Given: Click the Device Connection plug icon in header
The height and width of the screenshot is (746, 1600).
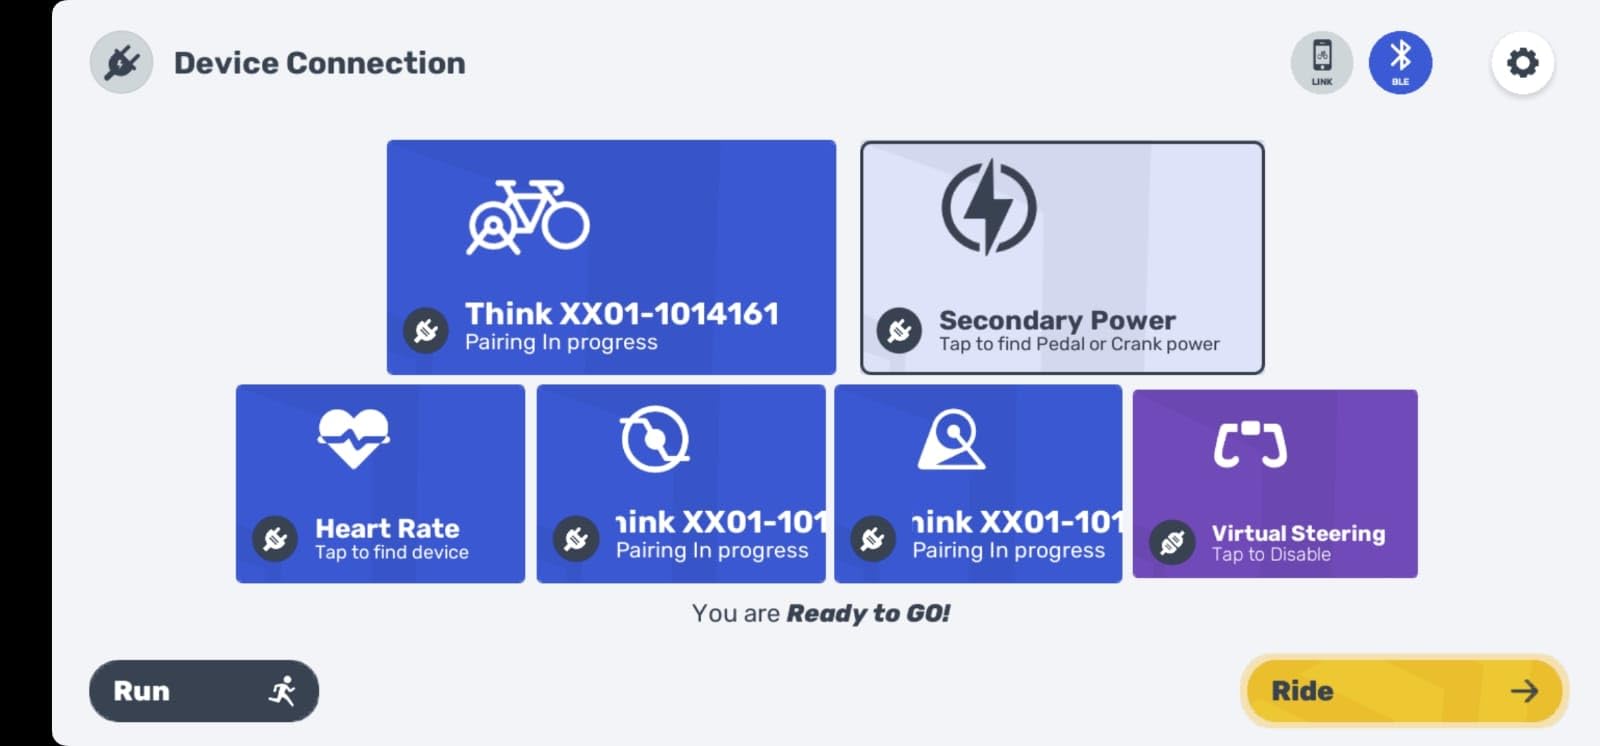Looking at the screenshot, I should (x=122, y=63).
